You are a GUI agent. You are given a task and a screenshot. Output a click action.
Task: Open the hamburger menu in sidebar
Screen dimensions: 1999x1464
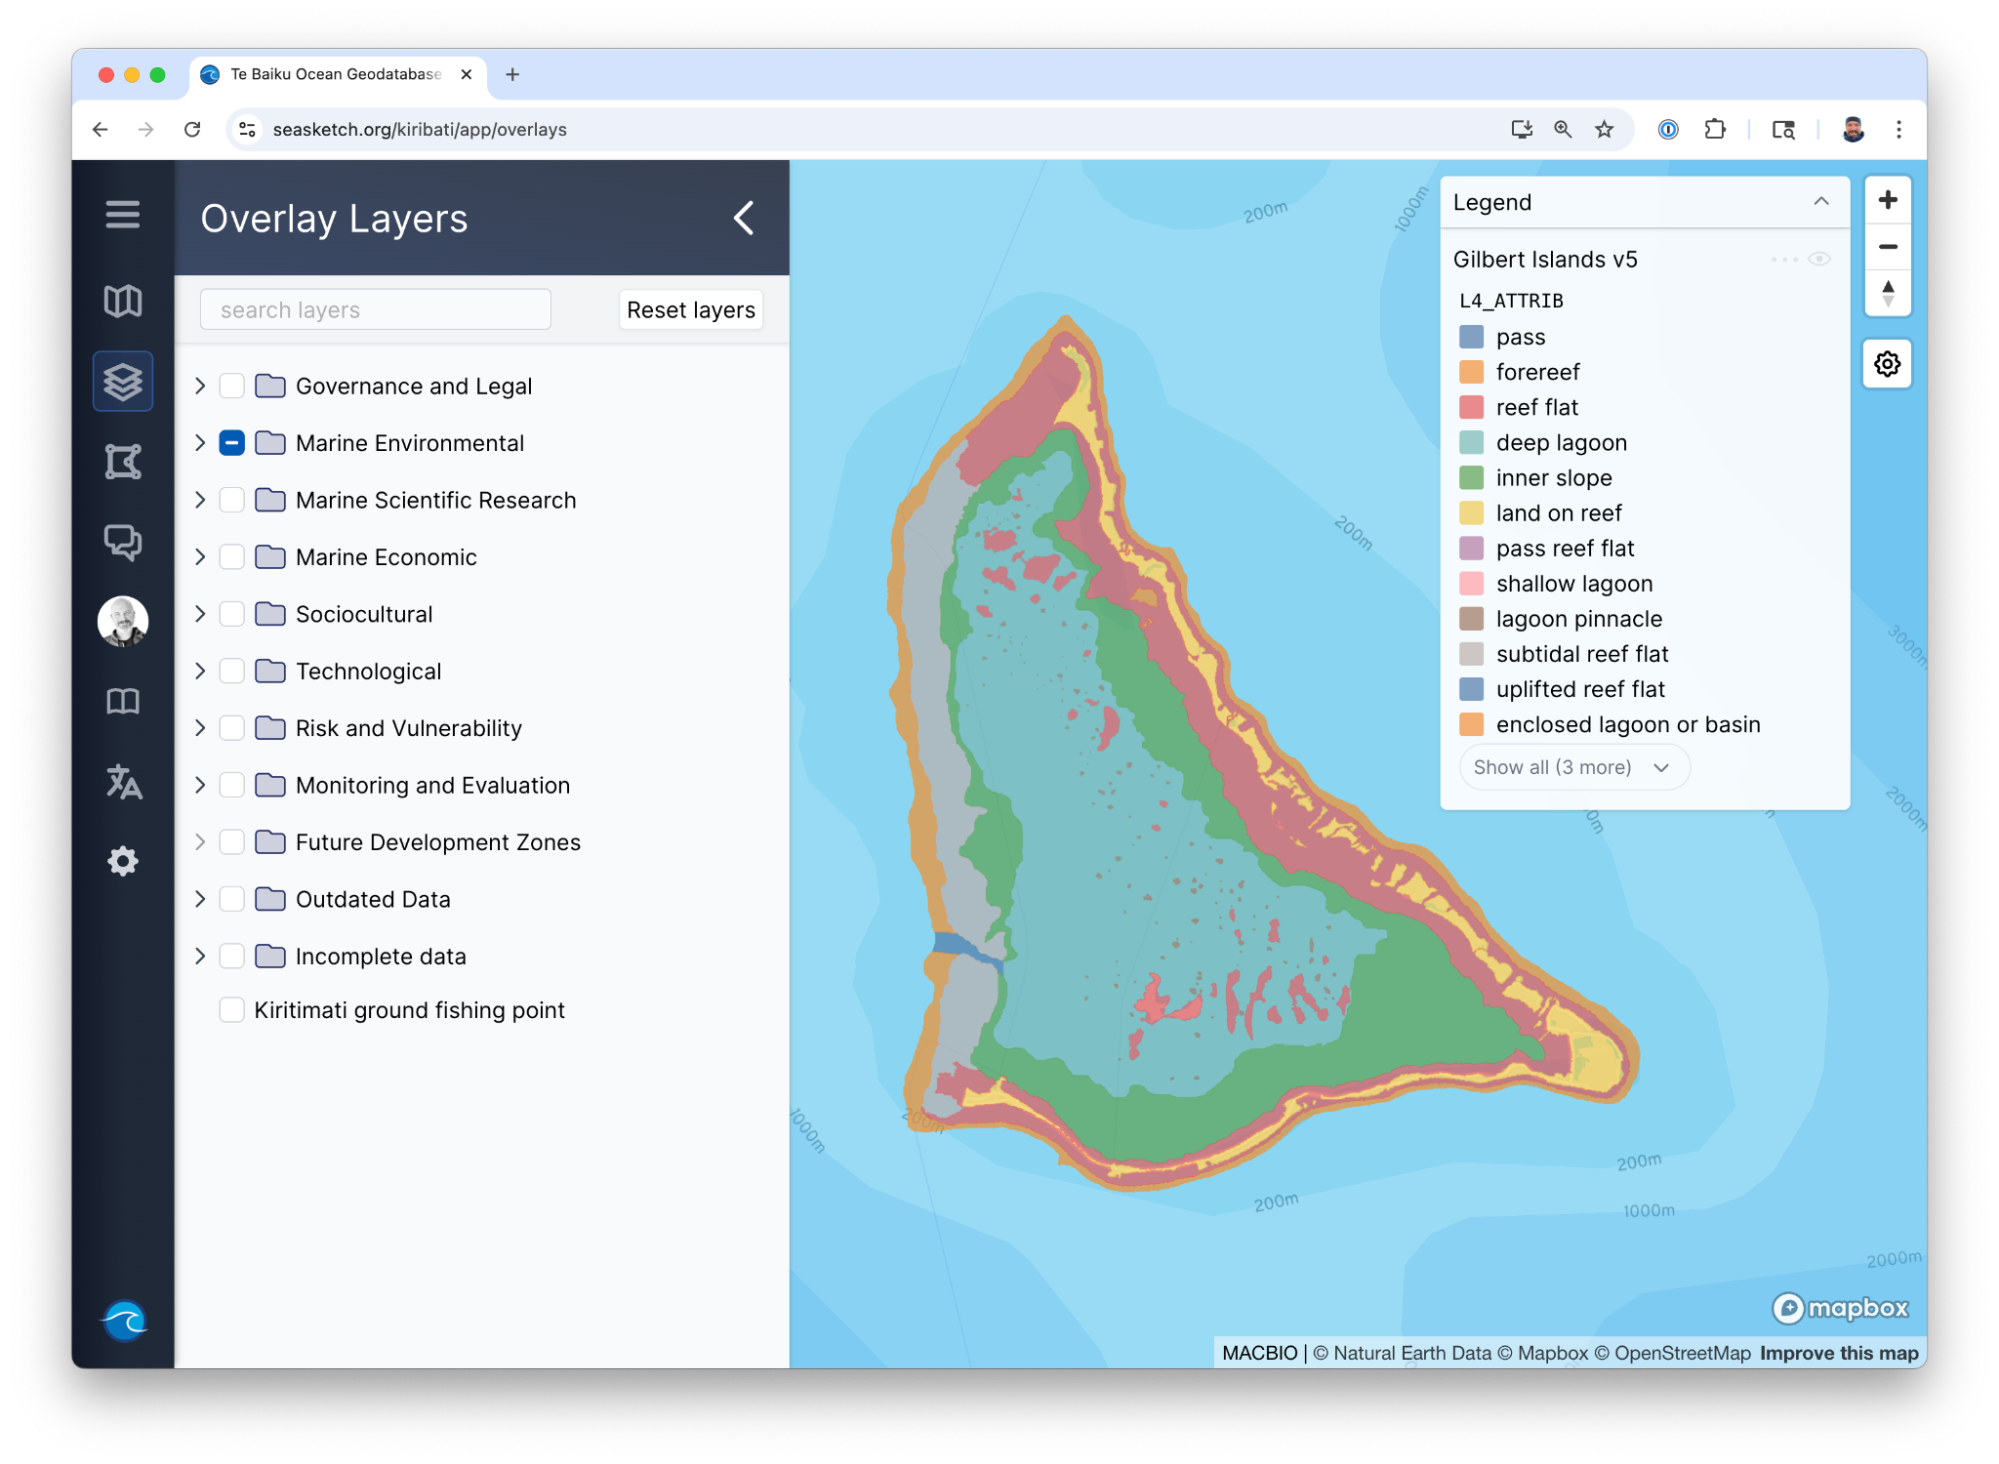(x=122, y=214)
